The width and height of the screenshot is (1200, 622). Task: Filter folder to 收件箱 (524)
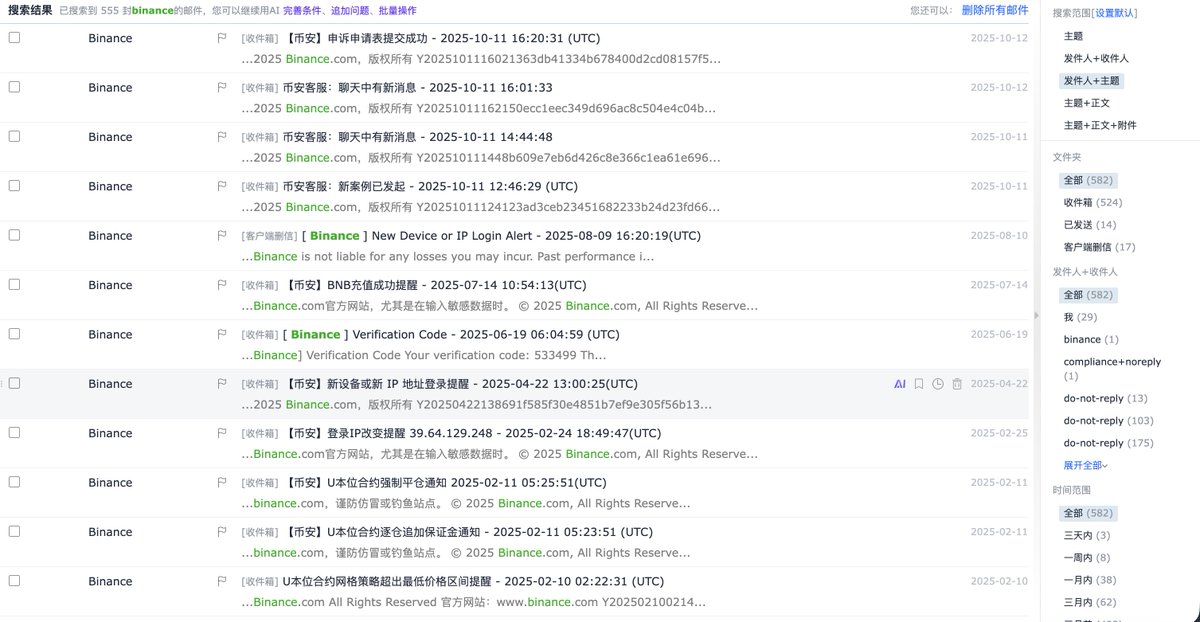(x=1092, y=202)
